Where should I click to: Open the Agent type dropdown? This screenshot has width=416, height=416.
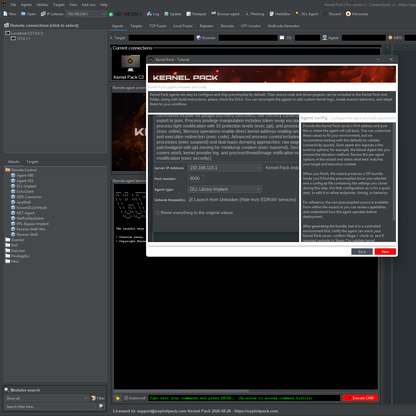pos(225,189)
